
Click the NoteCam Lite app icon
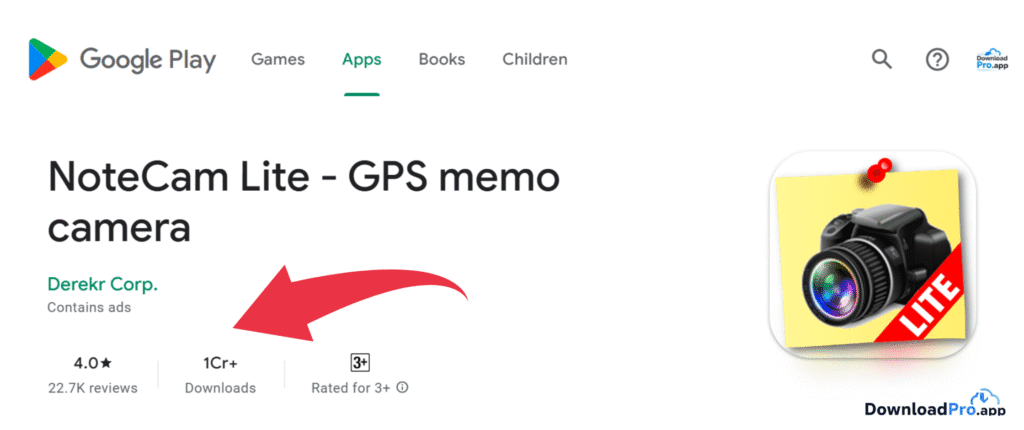pos(874,254)
